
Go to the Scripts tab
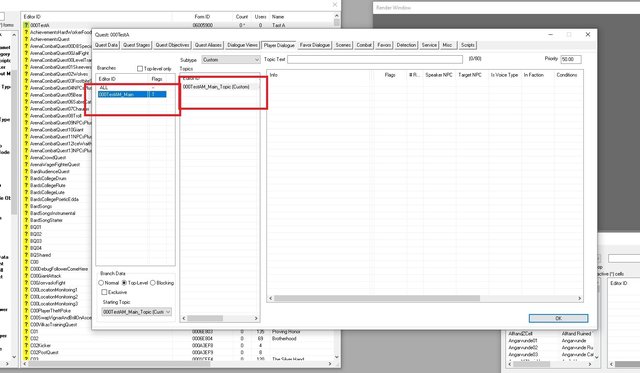point(468,45)
